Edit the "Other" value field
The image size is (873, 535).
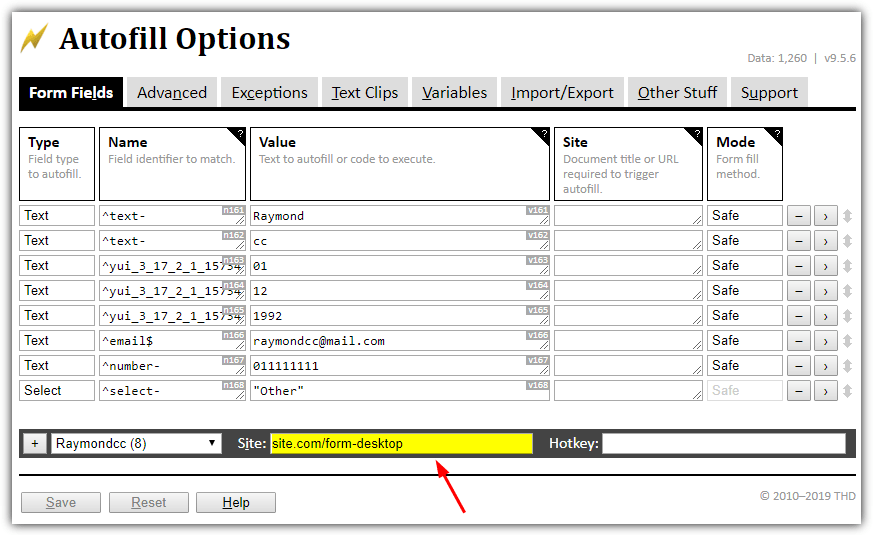[x=400, y=391]
